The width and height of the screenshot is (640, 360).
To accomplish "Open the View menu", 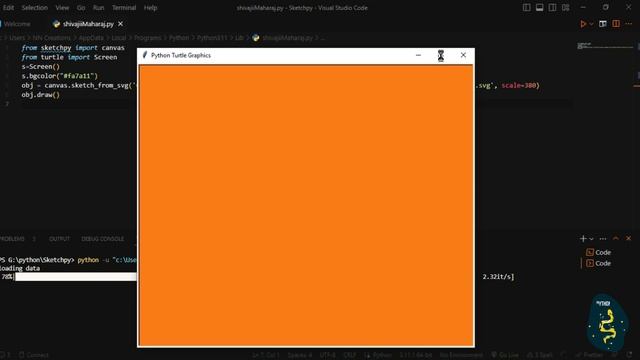I will pos(62,8).
